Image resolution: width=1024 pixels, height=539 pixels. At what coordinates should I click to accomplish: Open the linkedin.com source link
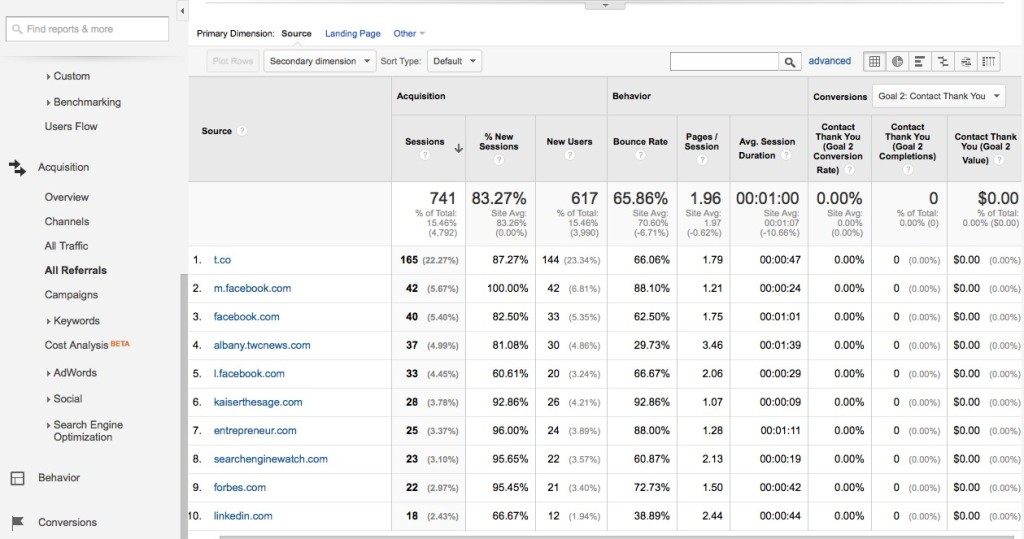click(x=243, y=516)
